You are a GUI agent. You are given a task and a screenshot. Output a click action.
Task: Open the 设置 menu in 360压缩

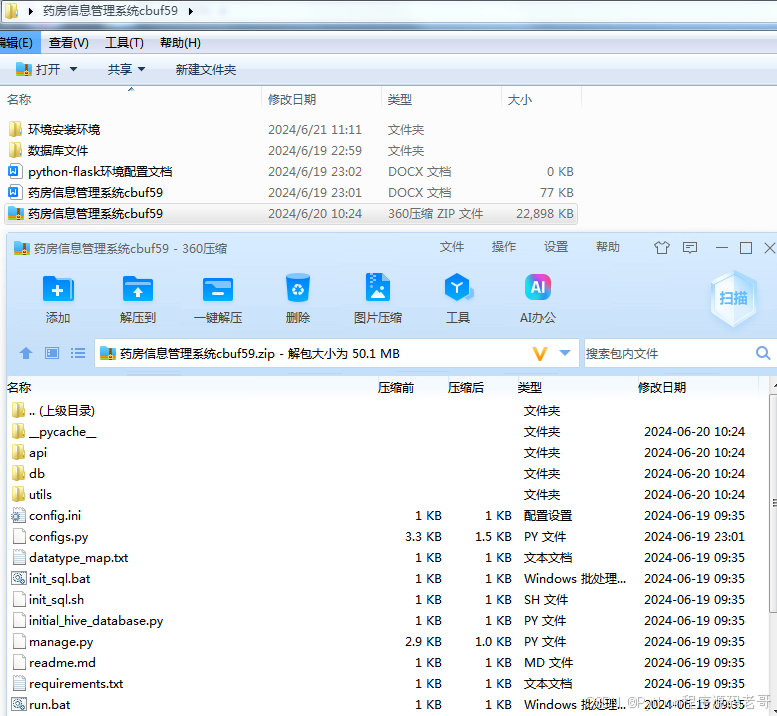point(555,247)
